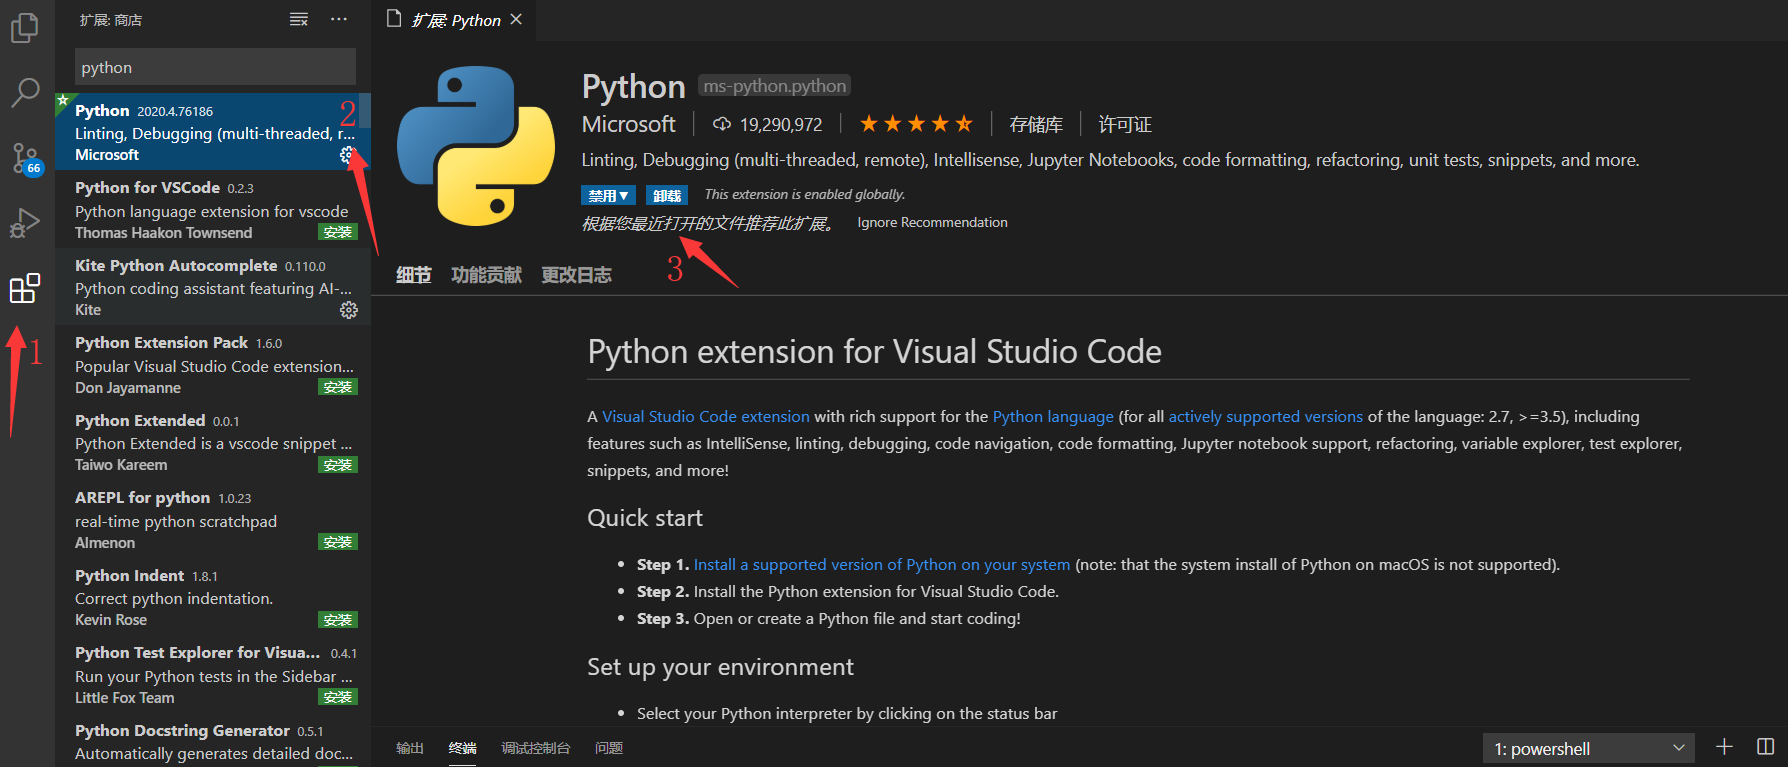Open the Visual Studio Code extension link
This screenshot has width=1788, height=767.
(x=706, y=416)
